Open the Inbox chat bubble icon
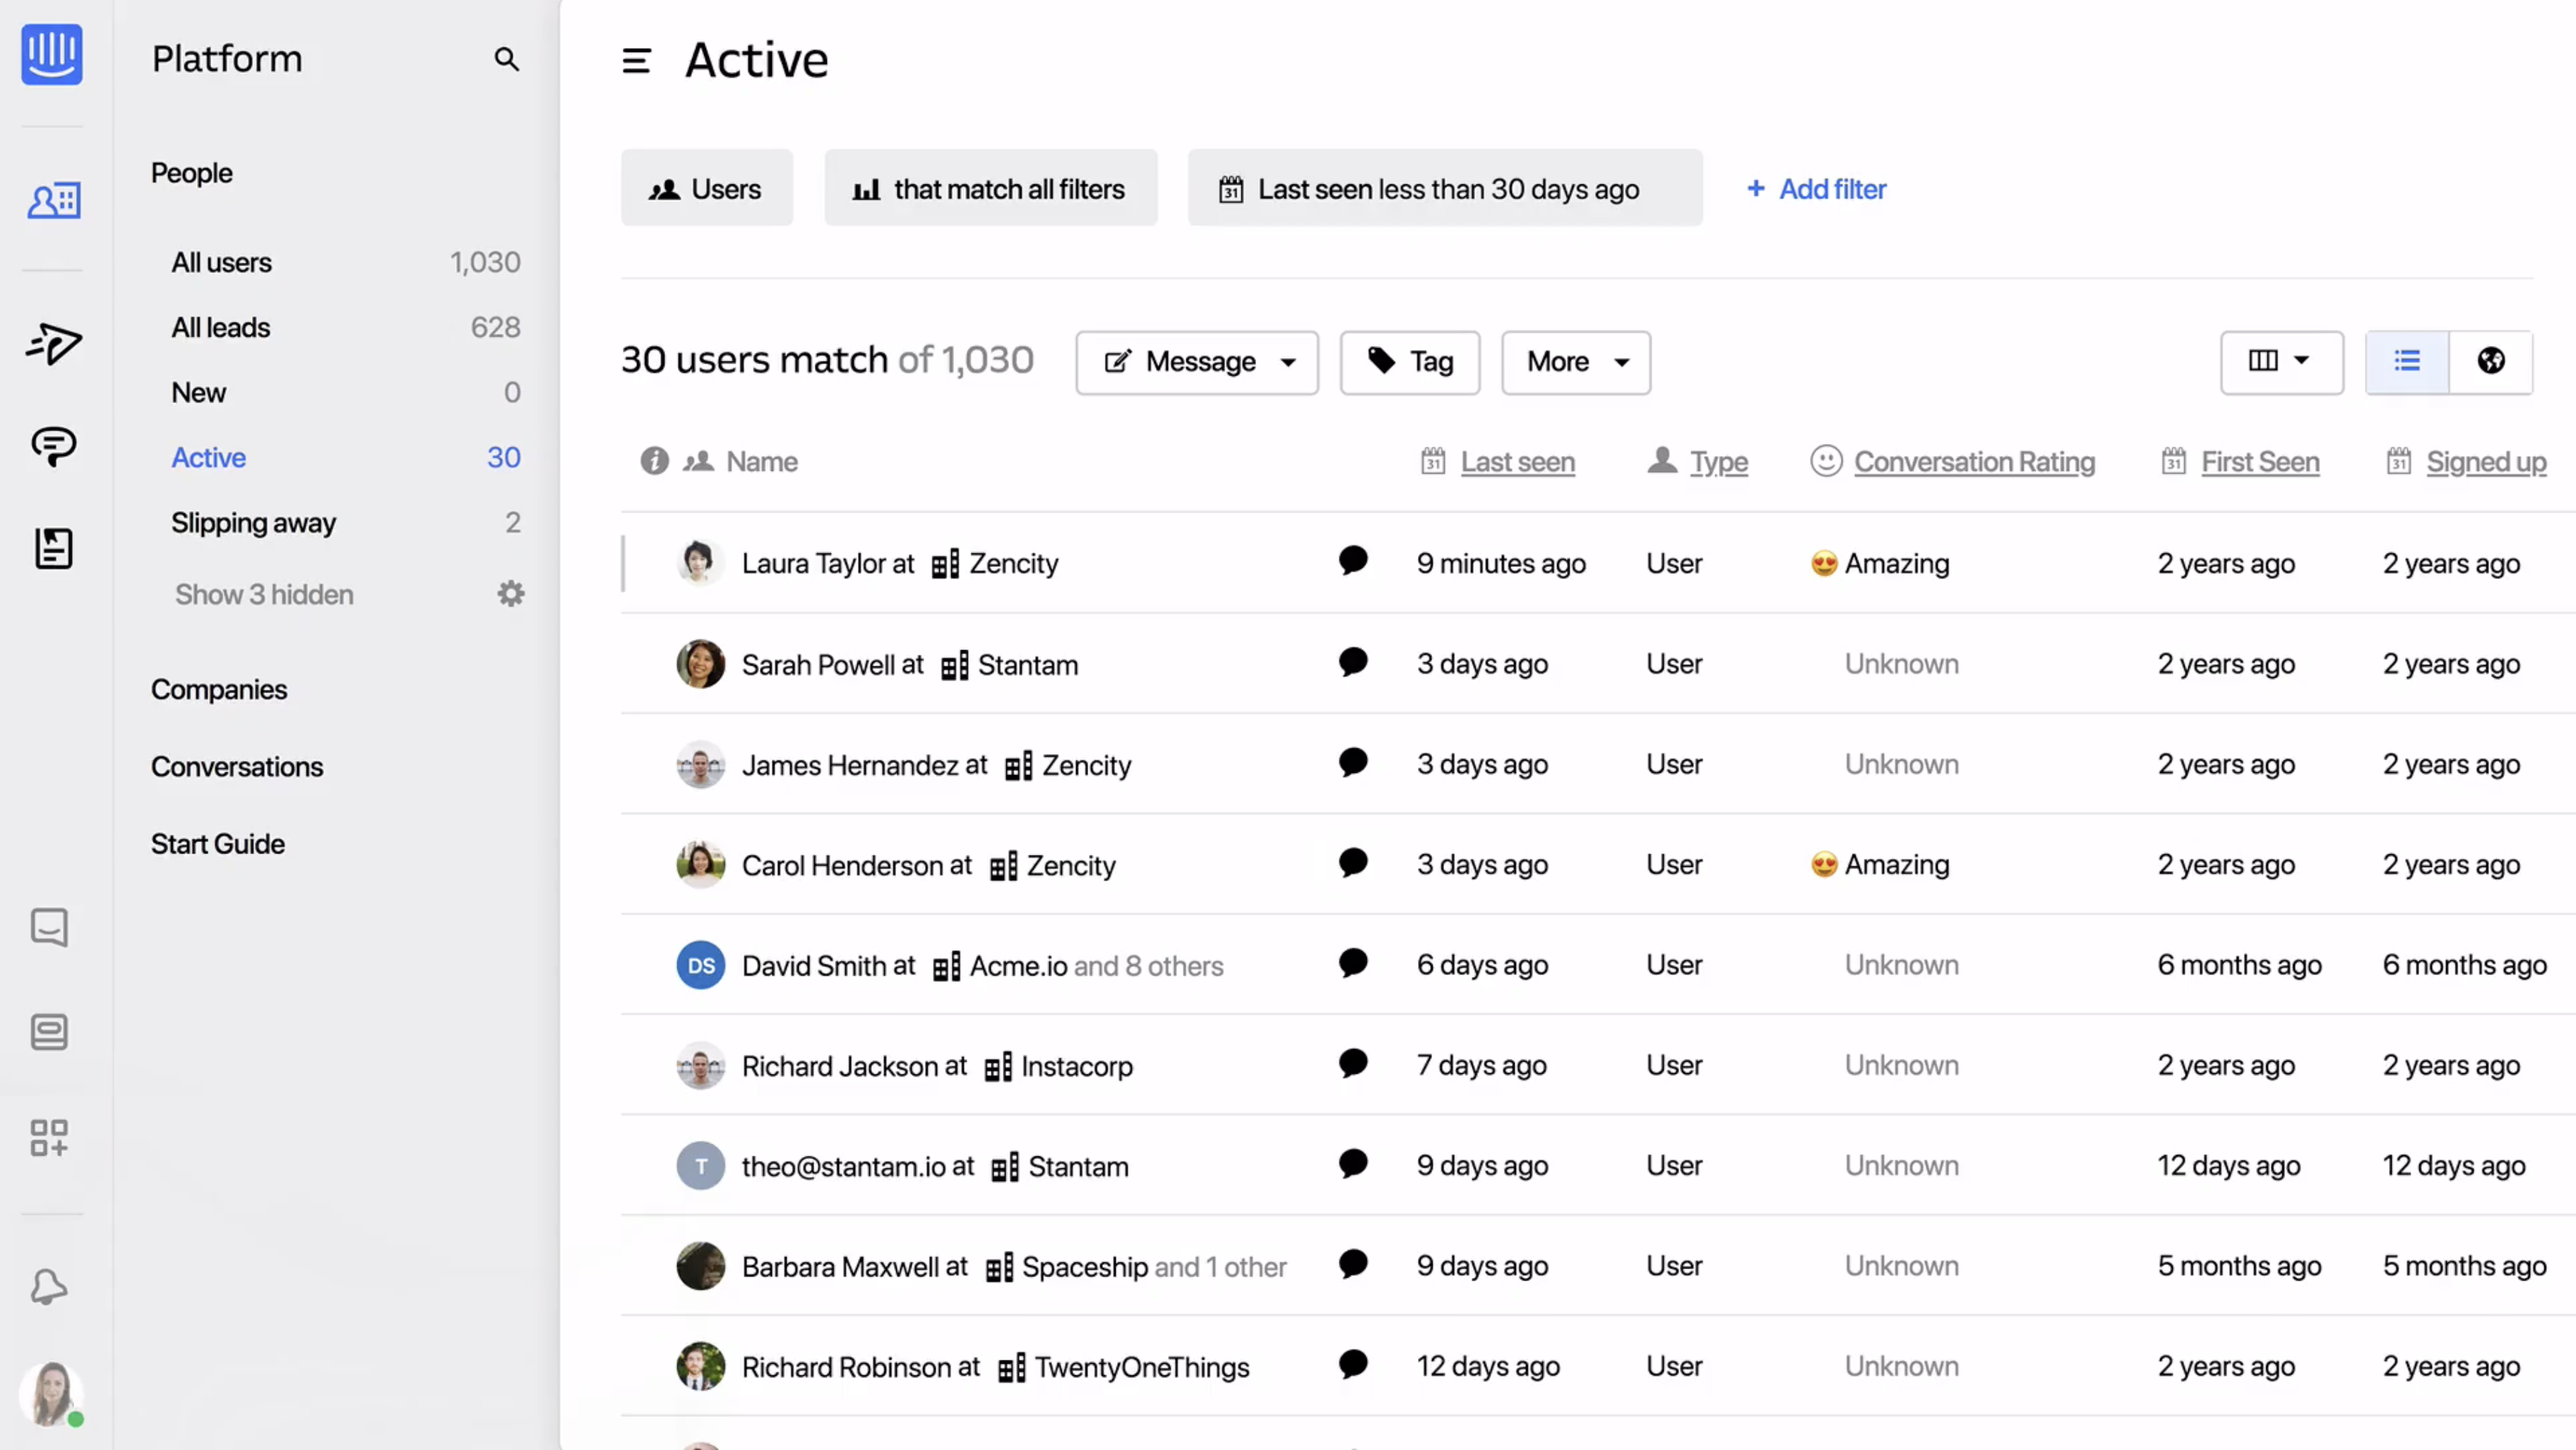2576x1450 pixels. (53, 446)
